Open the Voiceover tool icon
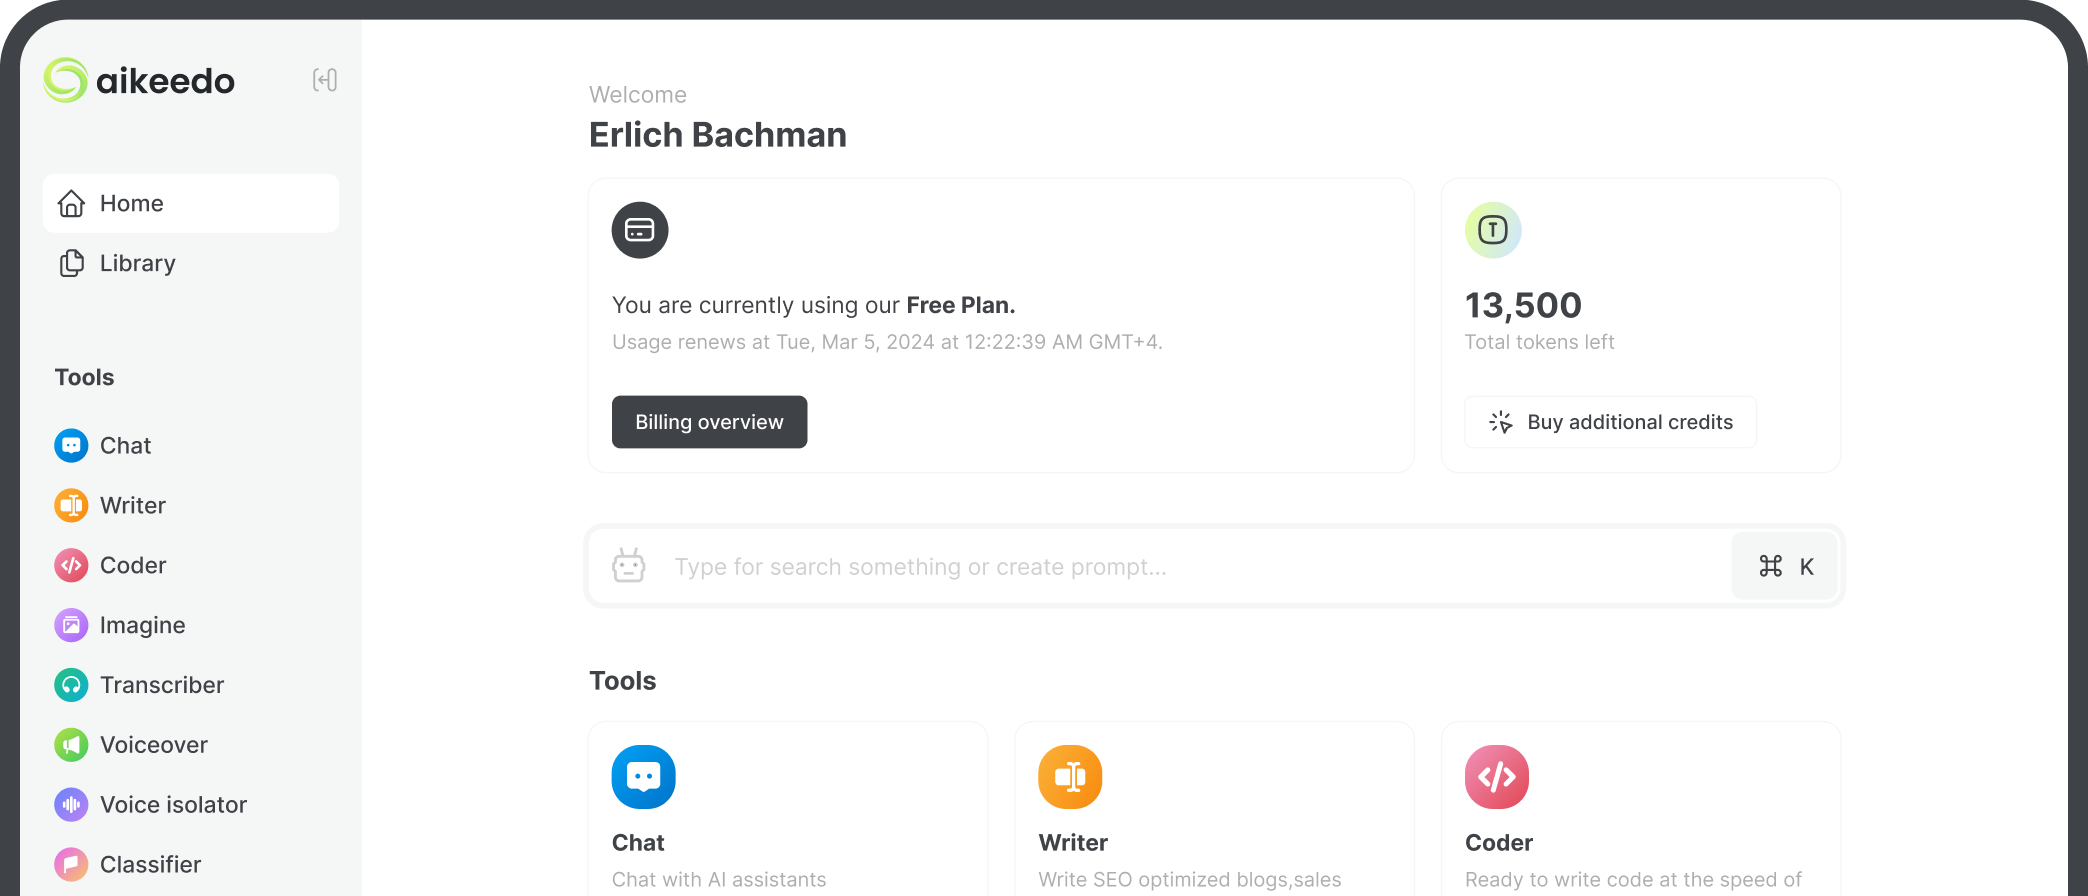The width and height of the screenshot is (2088, 896). [x=71, y=746]
